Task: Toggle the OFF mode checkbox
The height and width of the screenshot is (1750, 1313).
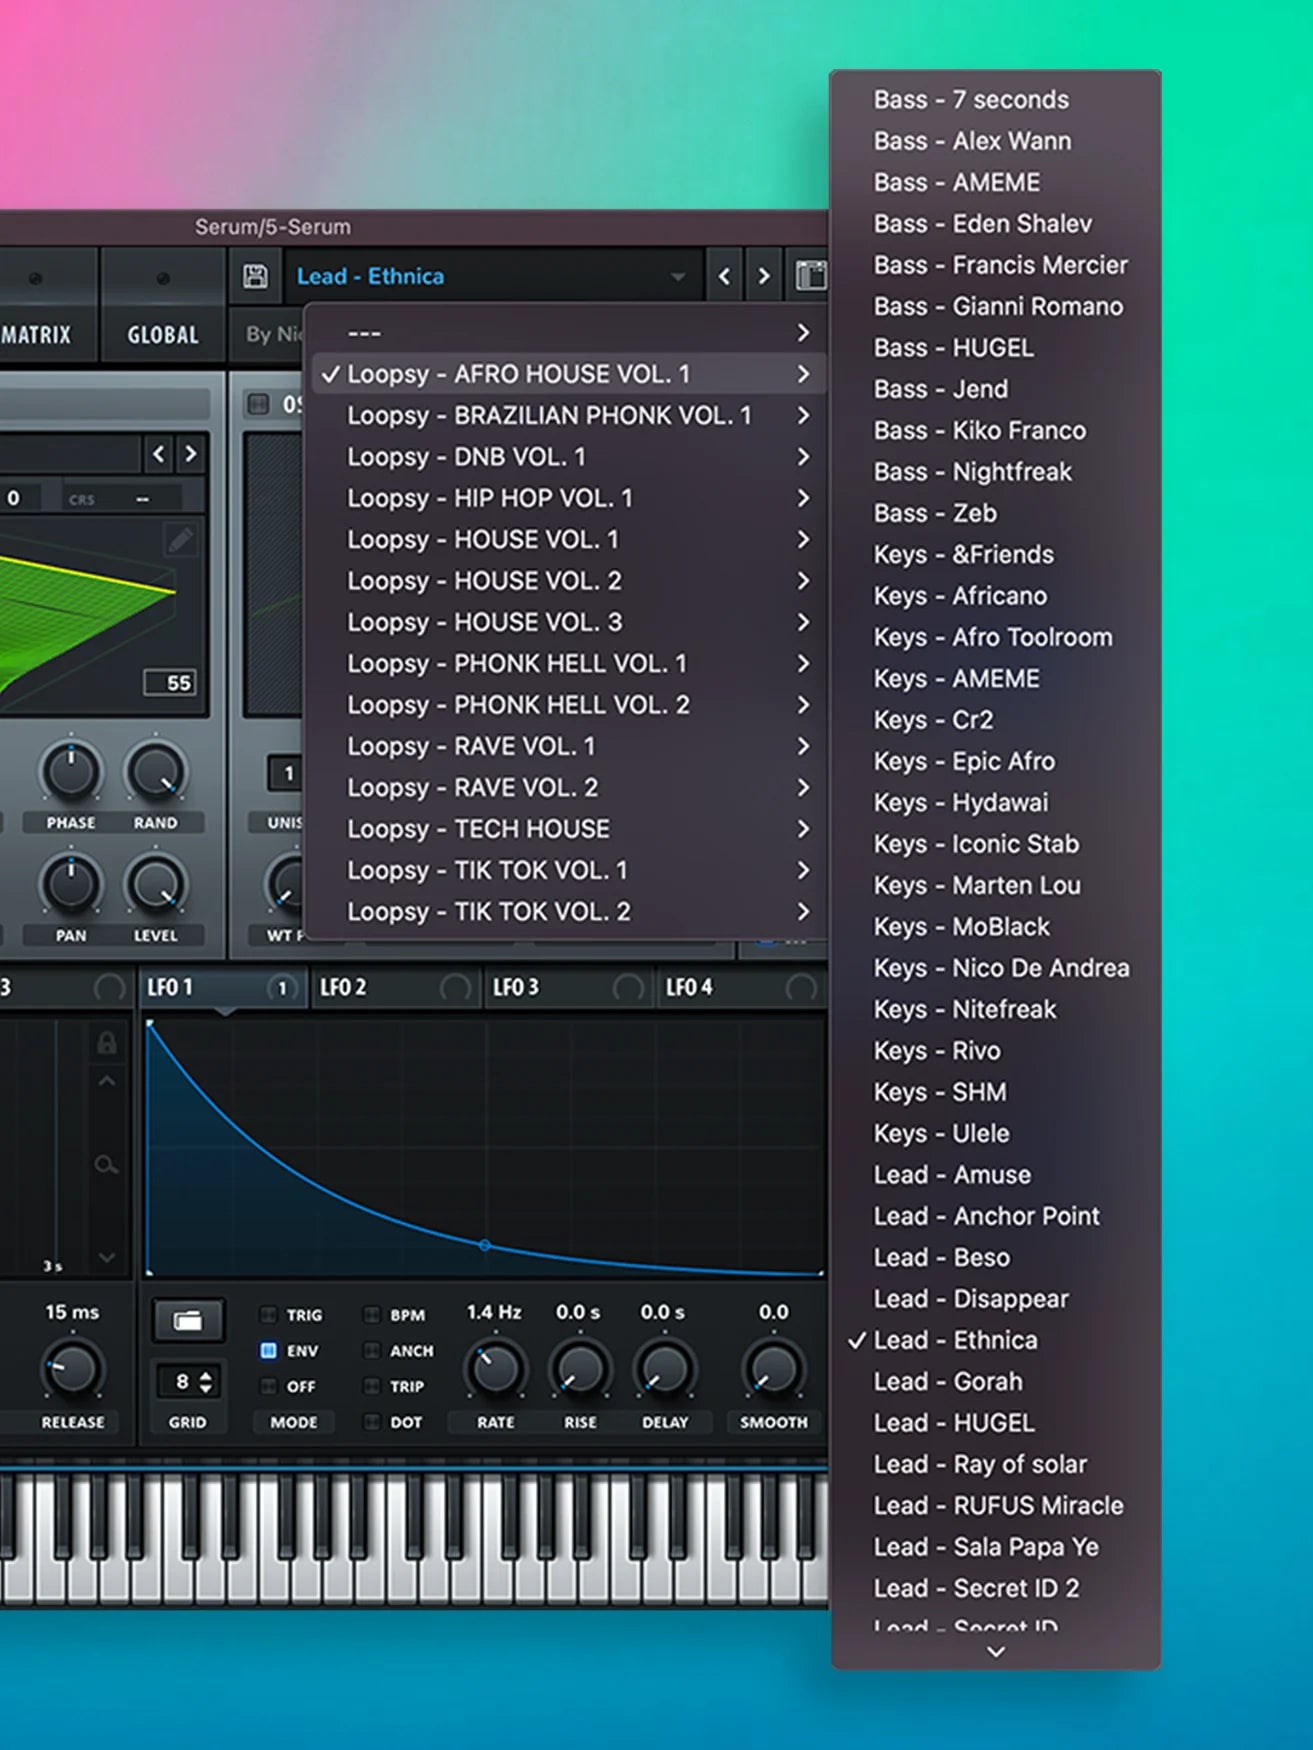Action: point(268,1386)
